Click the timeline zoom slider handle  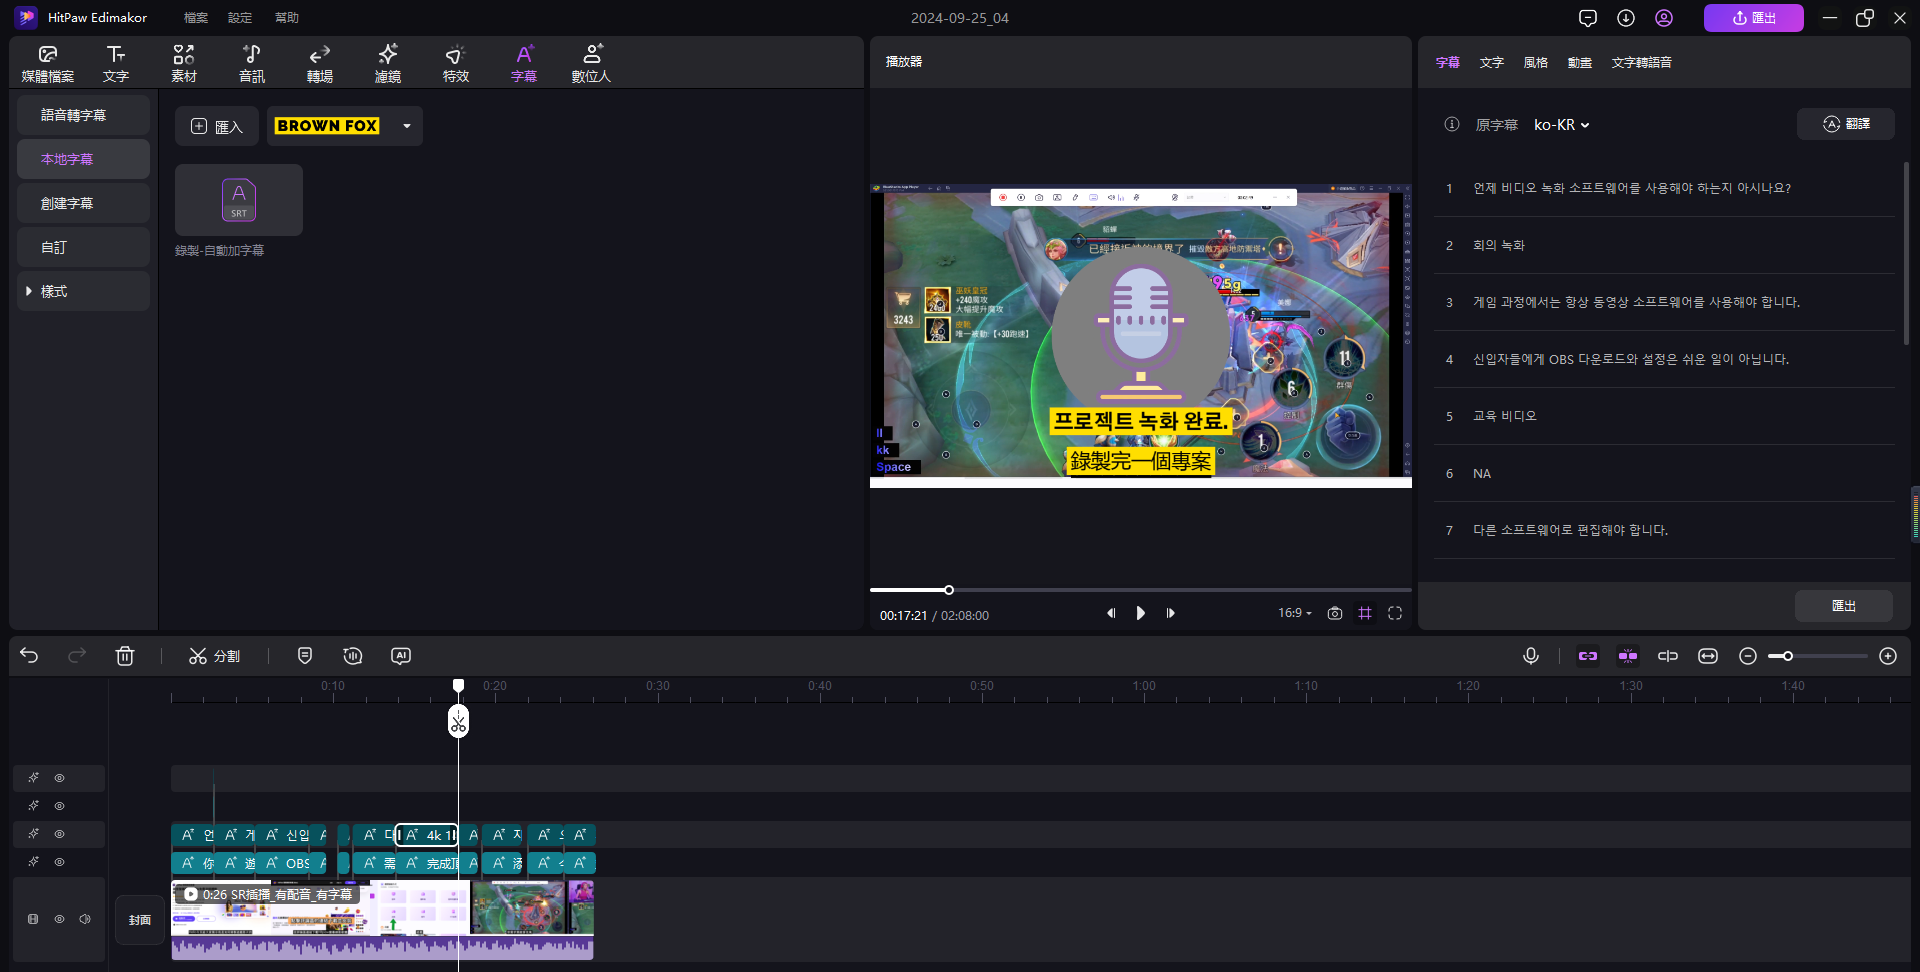[1788, 656]
